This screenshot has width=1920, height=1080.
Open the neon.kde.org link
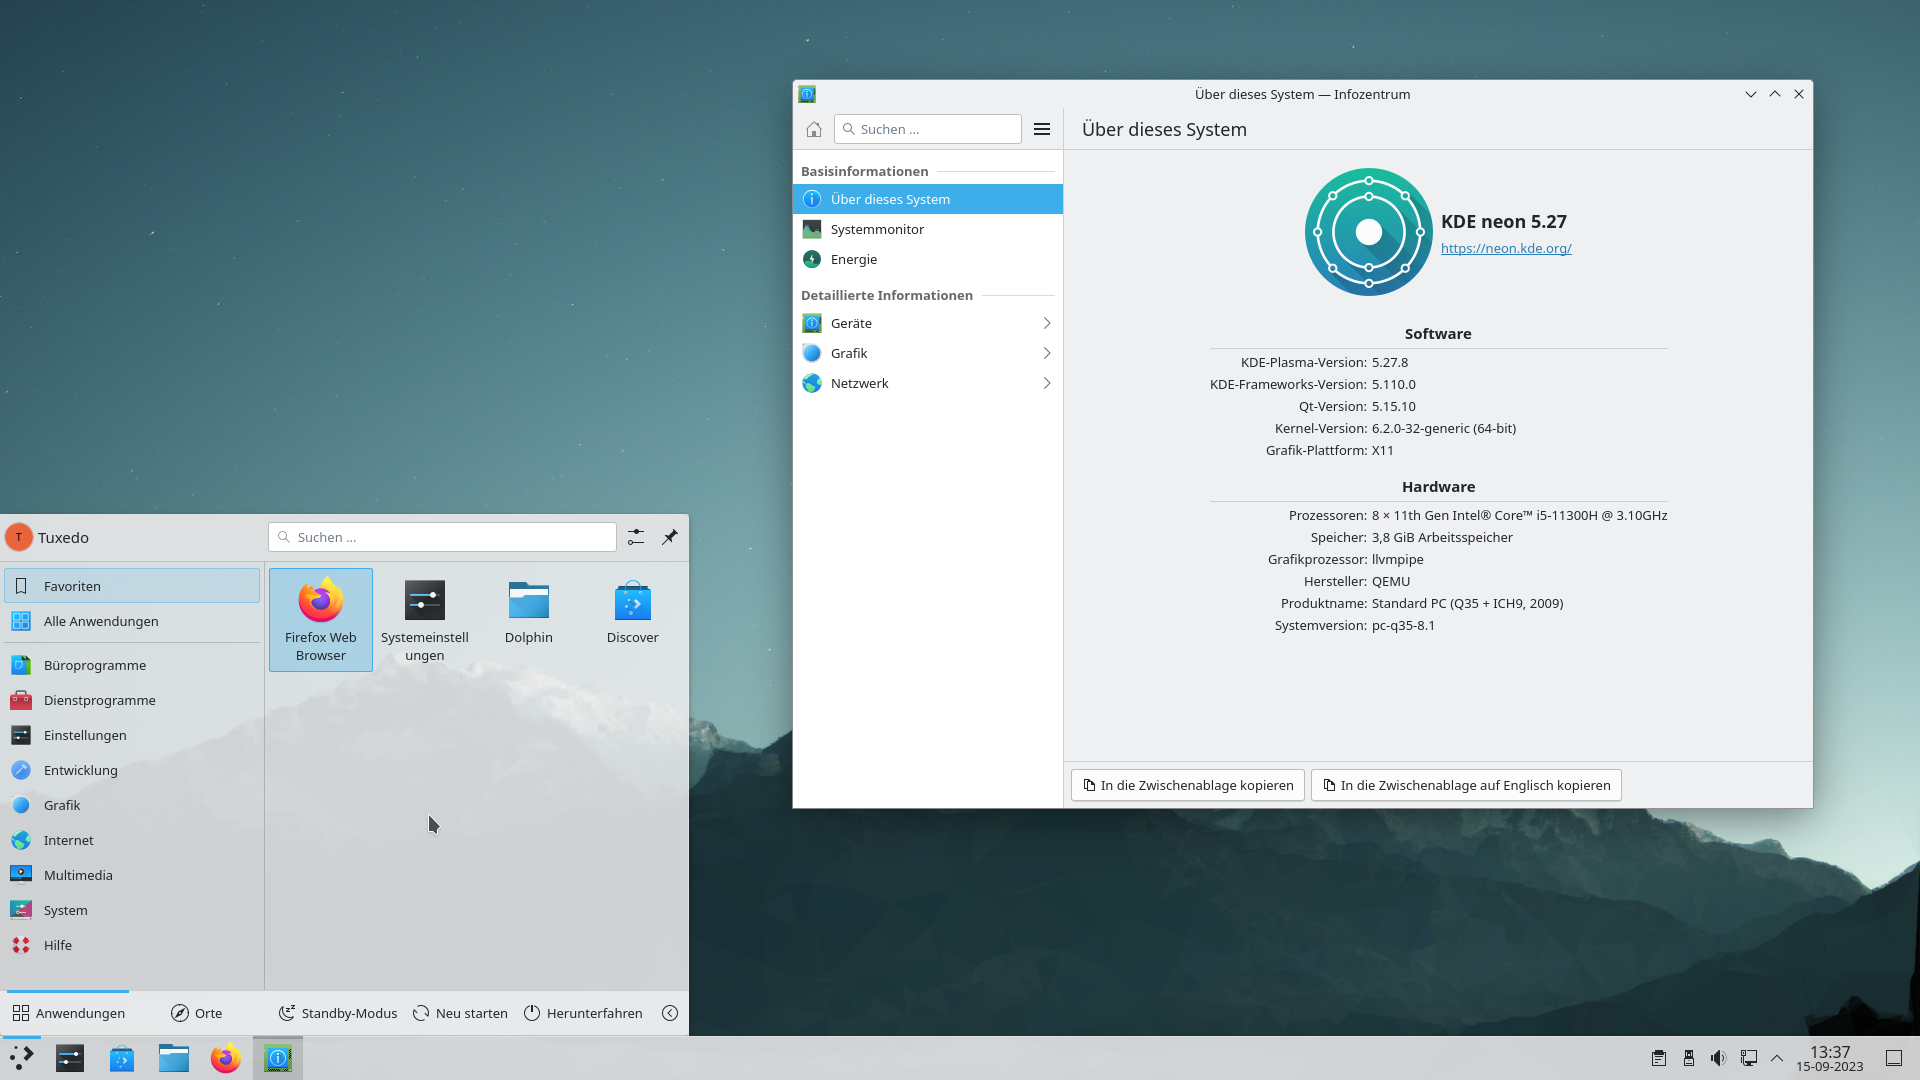point(1505,248)
